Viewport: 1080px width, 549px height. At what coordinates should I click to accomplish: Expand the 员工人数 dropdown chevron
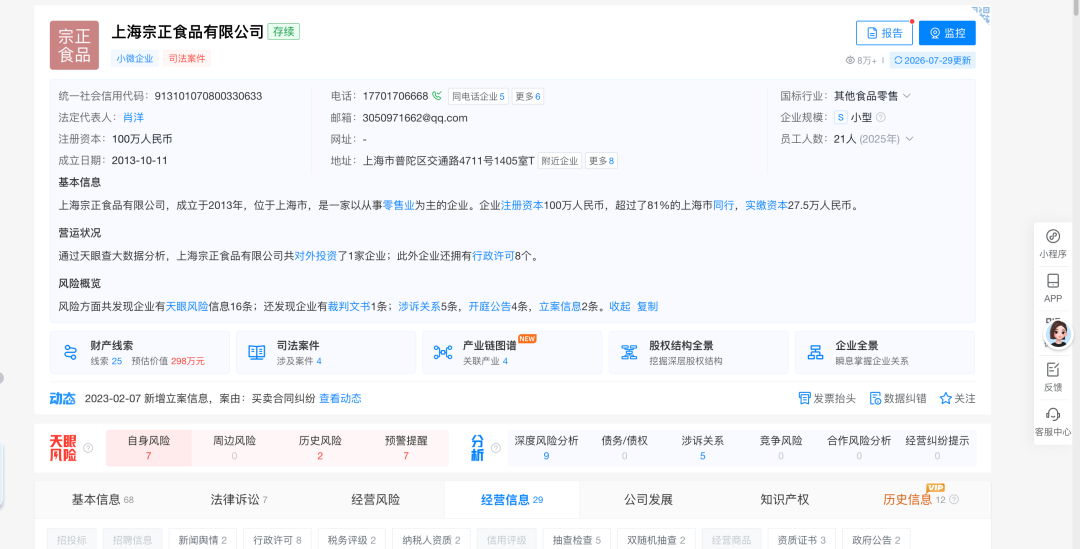(909, 139)
